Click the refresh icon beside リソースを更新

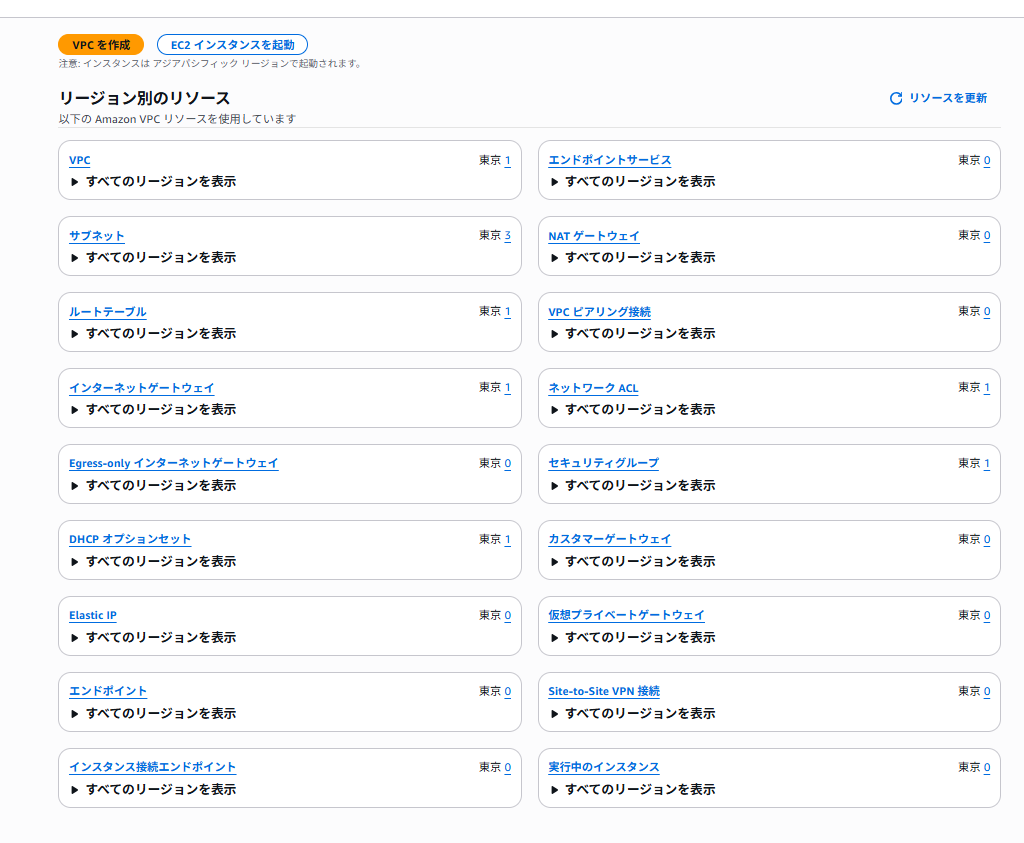tap(896, 98)
